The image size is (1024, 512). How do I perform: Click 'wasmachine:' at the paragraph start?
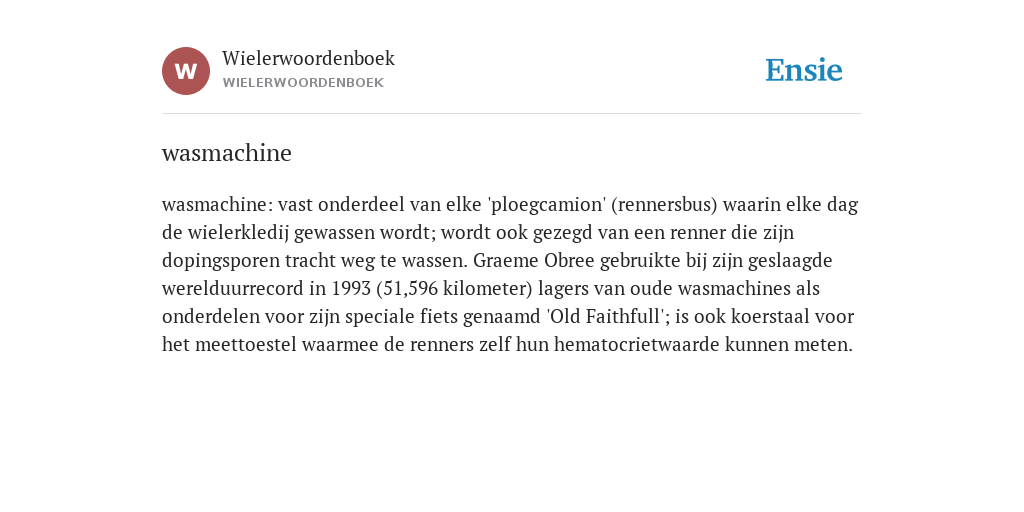click(x=217, y=205)
